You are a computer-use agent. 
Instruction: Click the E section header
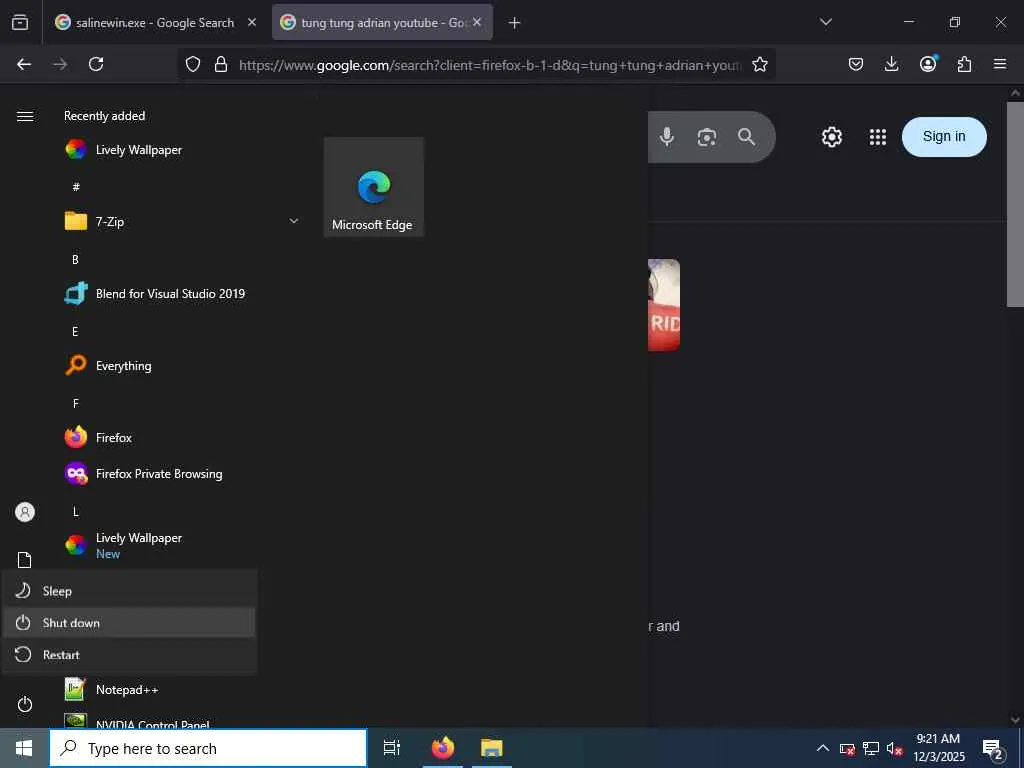coord(75,332)
